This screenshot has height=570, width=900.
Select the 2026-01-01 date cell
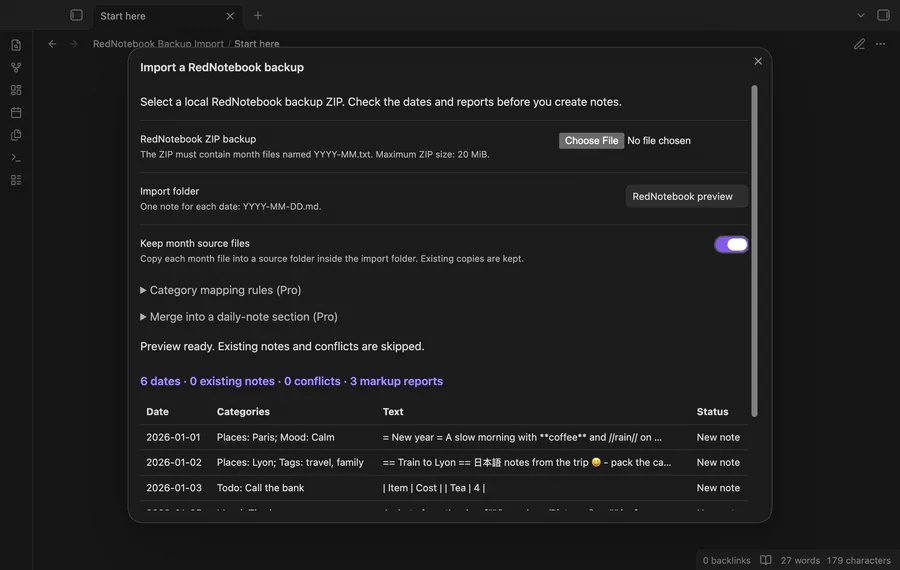173,437
